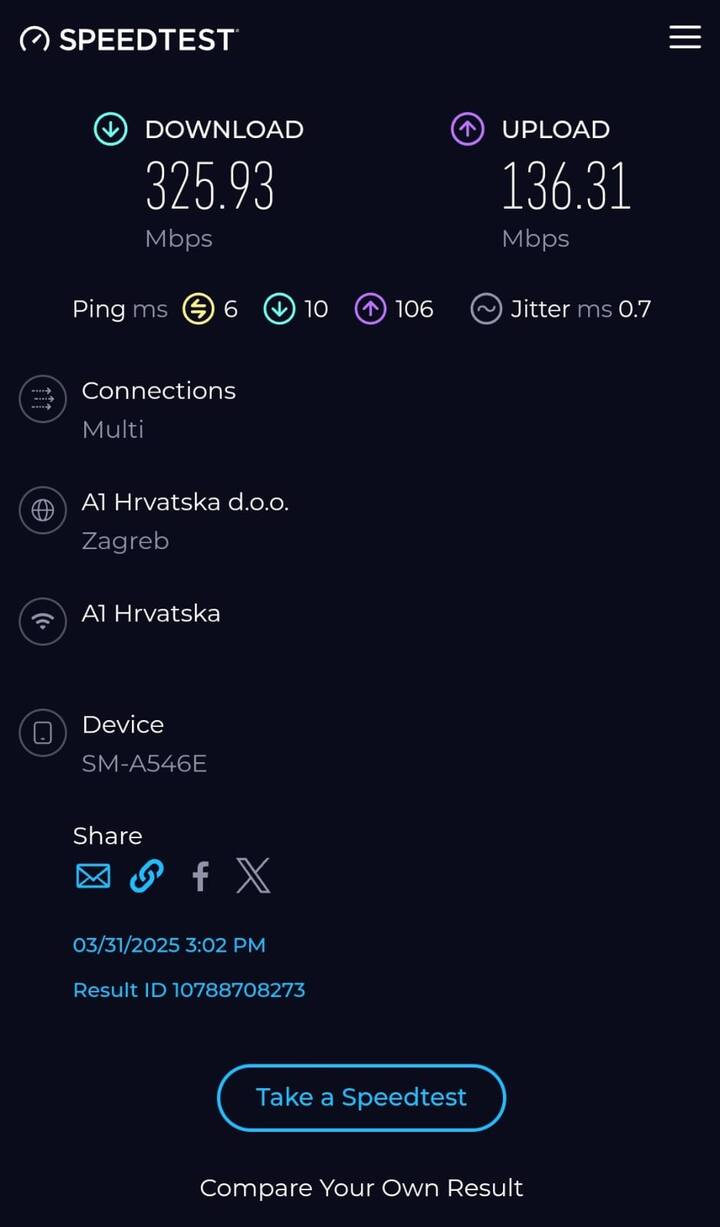This screenshot has width=720, height=1227.
Task: Click the globe server icon
Action: [43, 510]
